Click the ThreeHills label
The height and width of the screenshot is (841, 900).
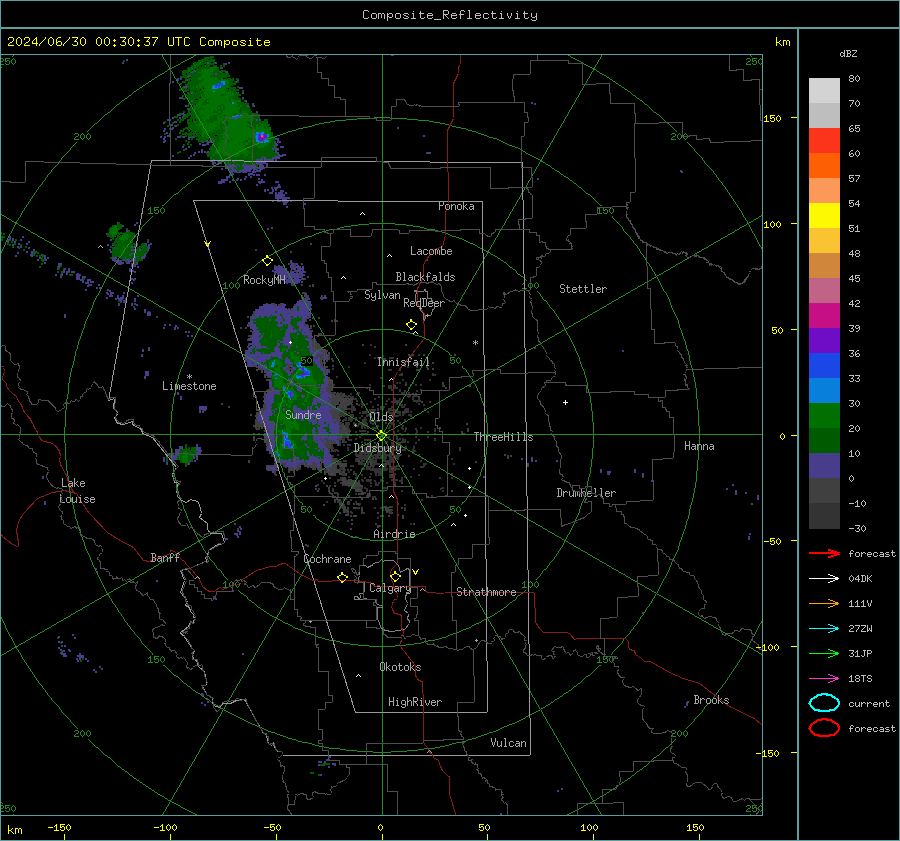503,437
